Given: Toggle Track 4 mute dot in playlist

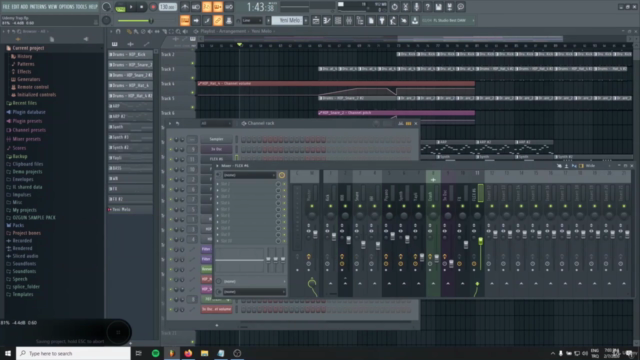Looking at the screenshot, I should pyautogui.click(x=193, y=93).
